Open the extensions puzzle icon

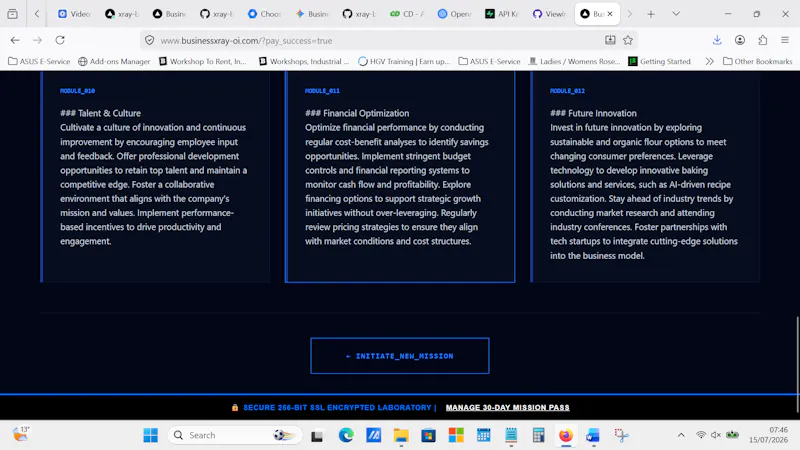click(762, 40)
